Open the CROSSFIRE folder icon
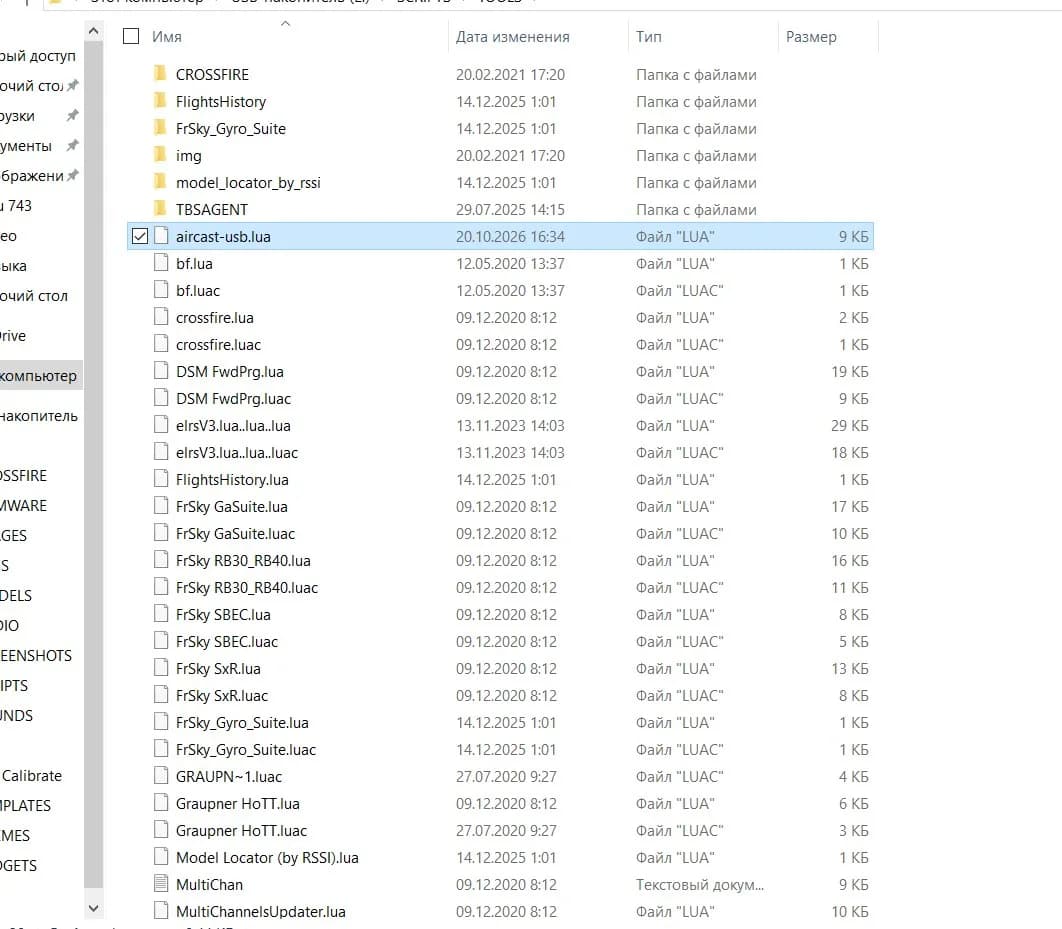 click(161, 74)
